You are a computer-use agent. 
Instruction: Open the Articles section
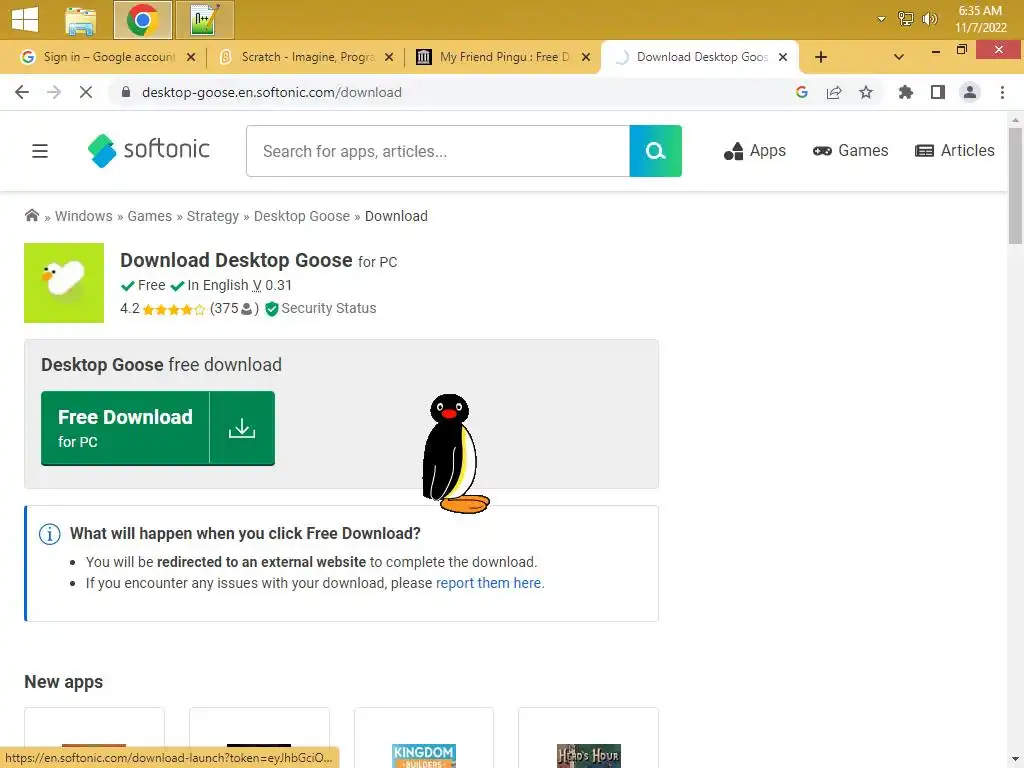point(954,151)
